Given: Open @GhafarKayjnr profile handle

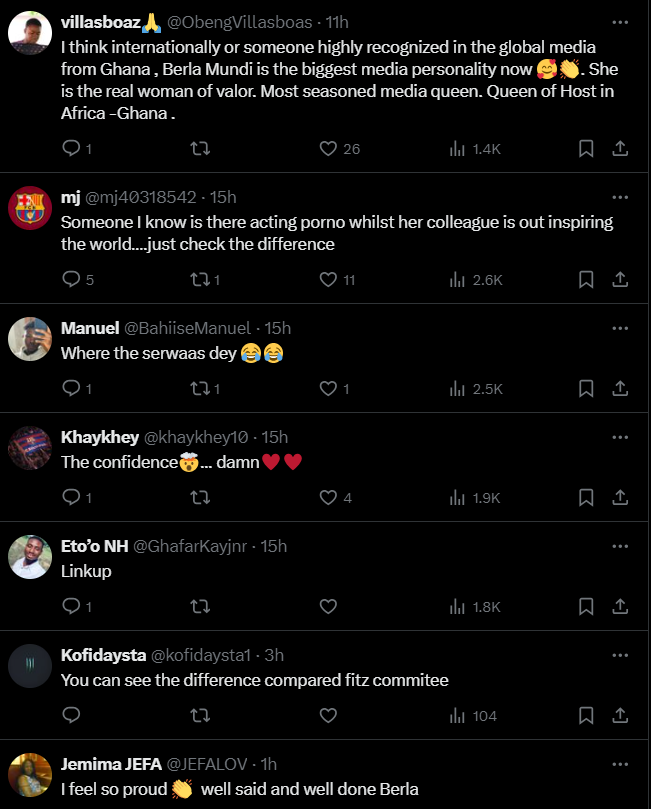Looking at the screenshot, I should coord(189,546).
